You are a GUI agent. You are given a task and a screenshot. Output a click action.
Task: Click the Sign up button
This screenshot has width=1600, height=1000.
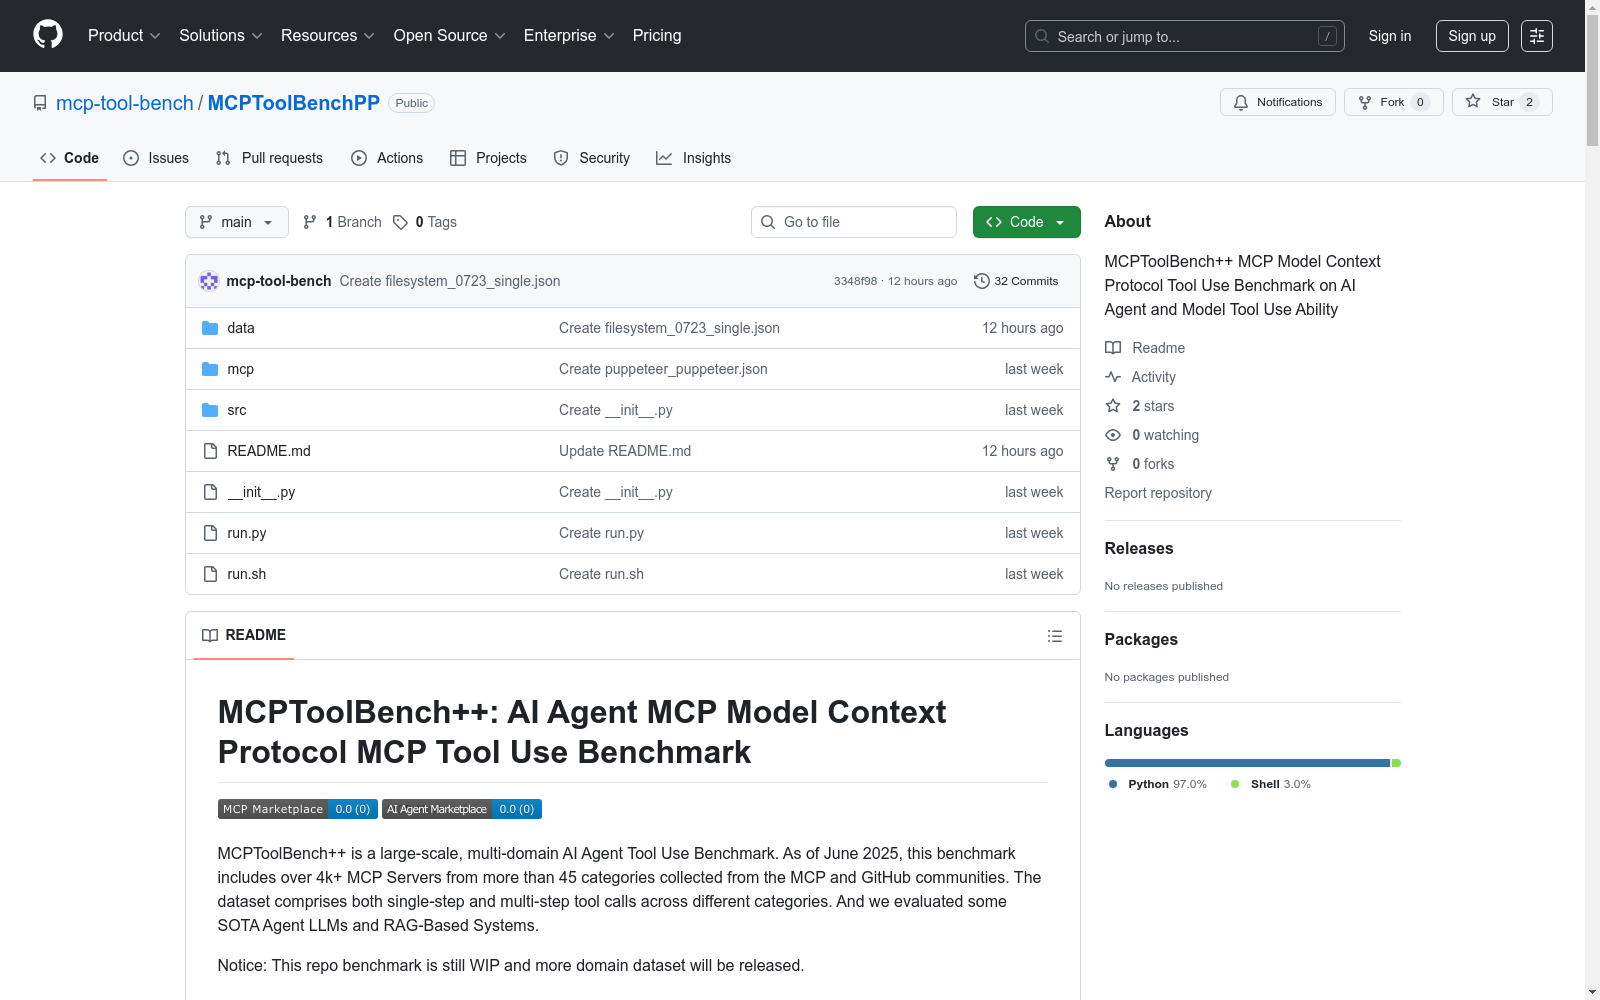click(x=1472, y=36)
